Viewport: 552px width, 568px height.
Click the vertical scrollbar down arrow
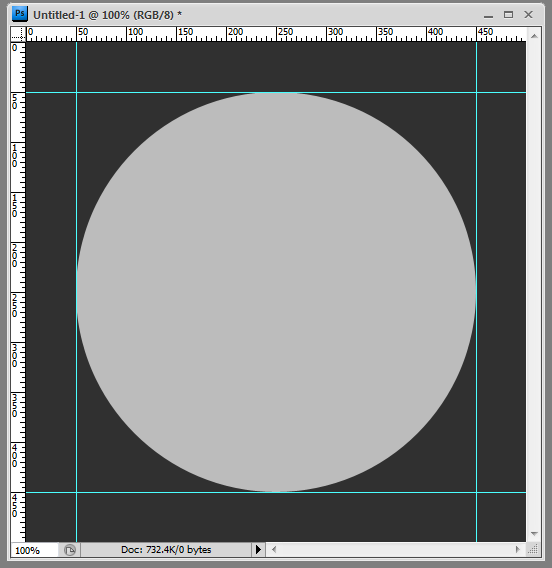(x=534, y=534)
